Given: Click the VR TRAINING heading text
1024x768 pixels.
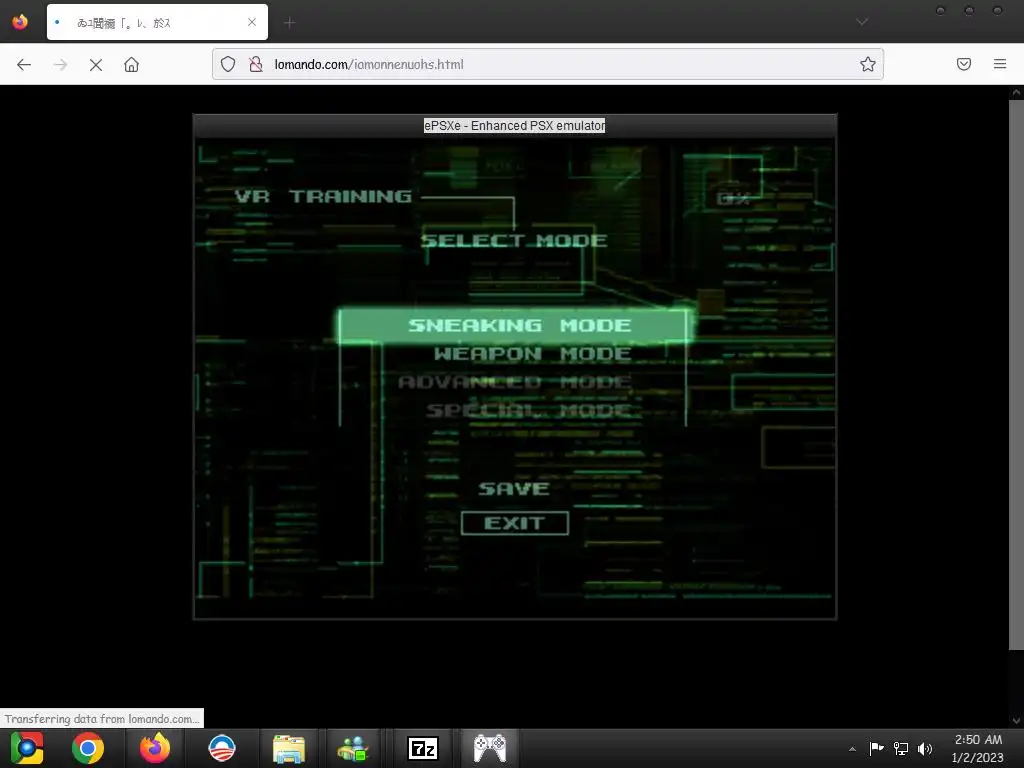Looking at the screenshot, I should pos(323,197).
